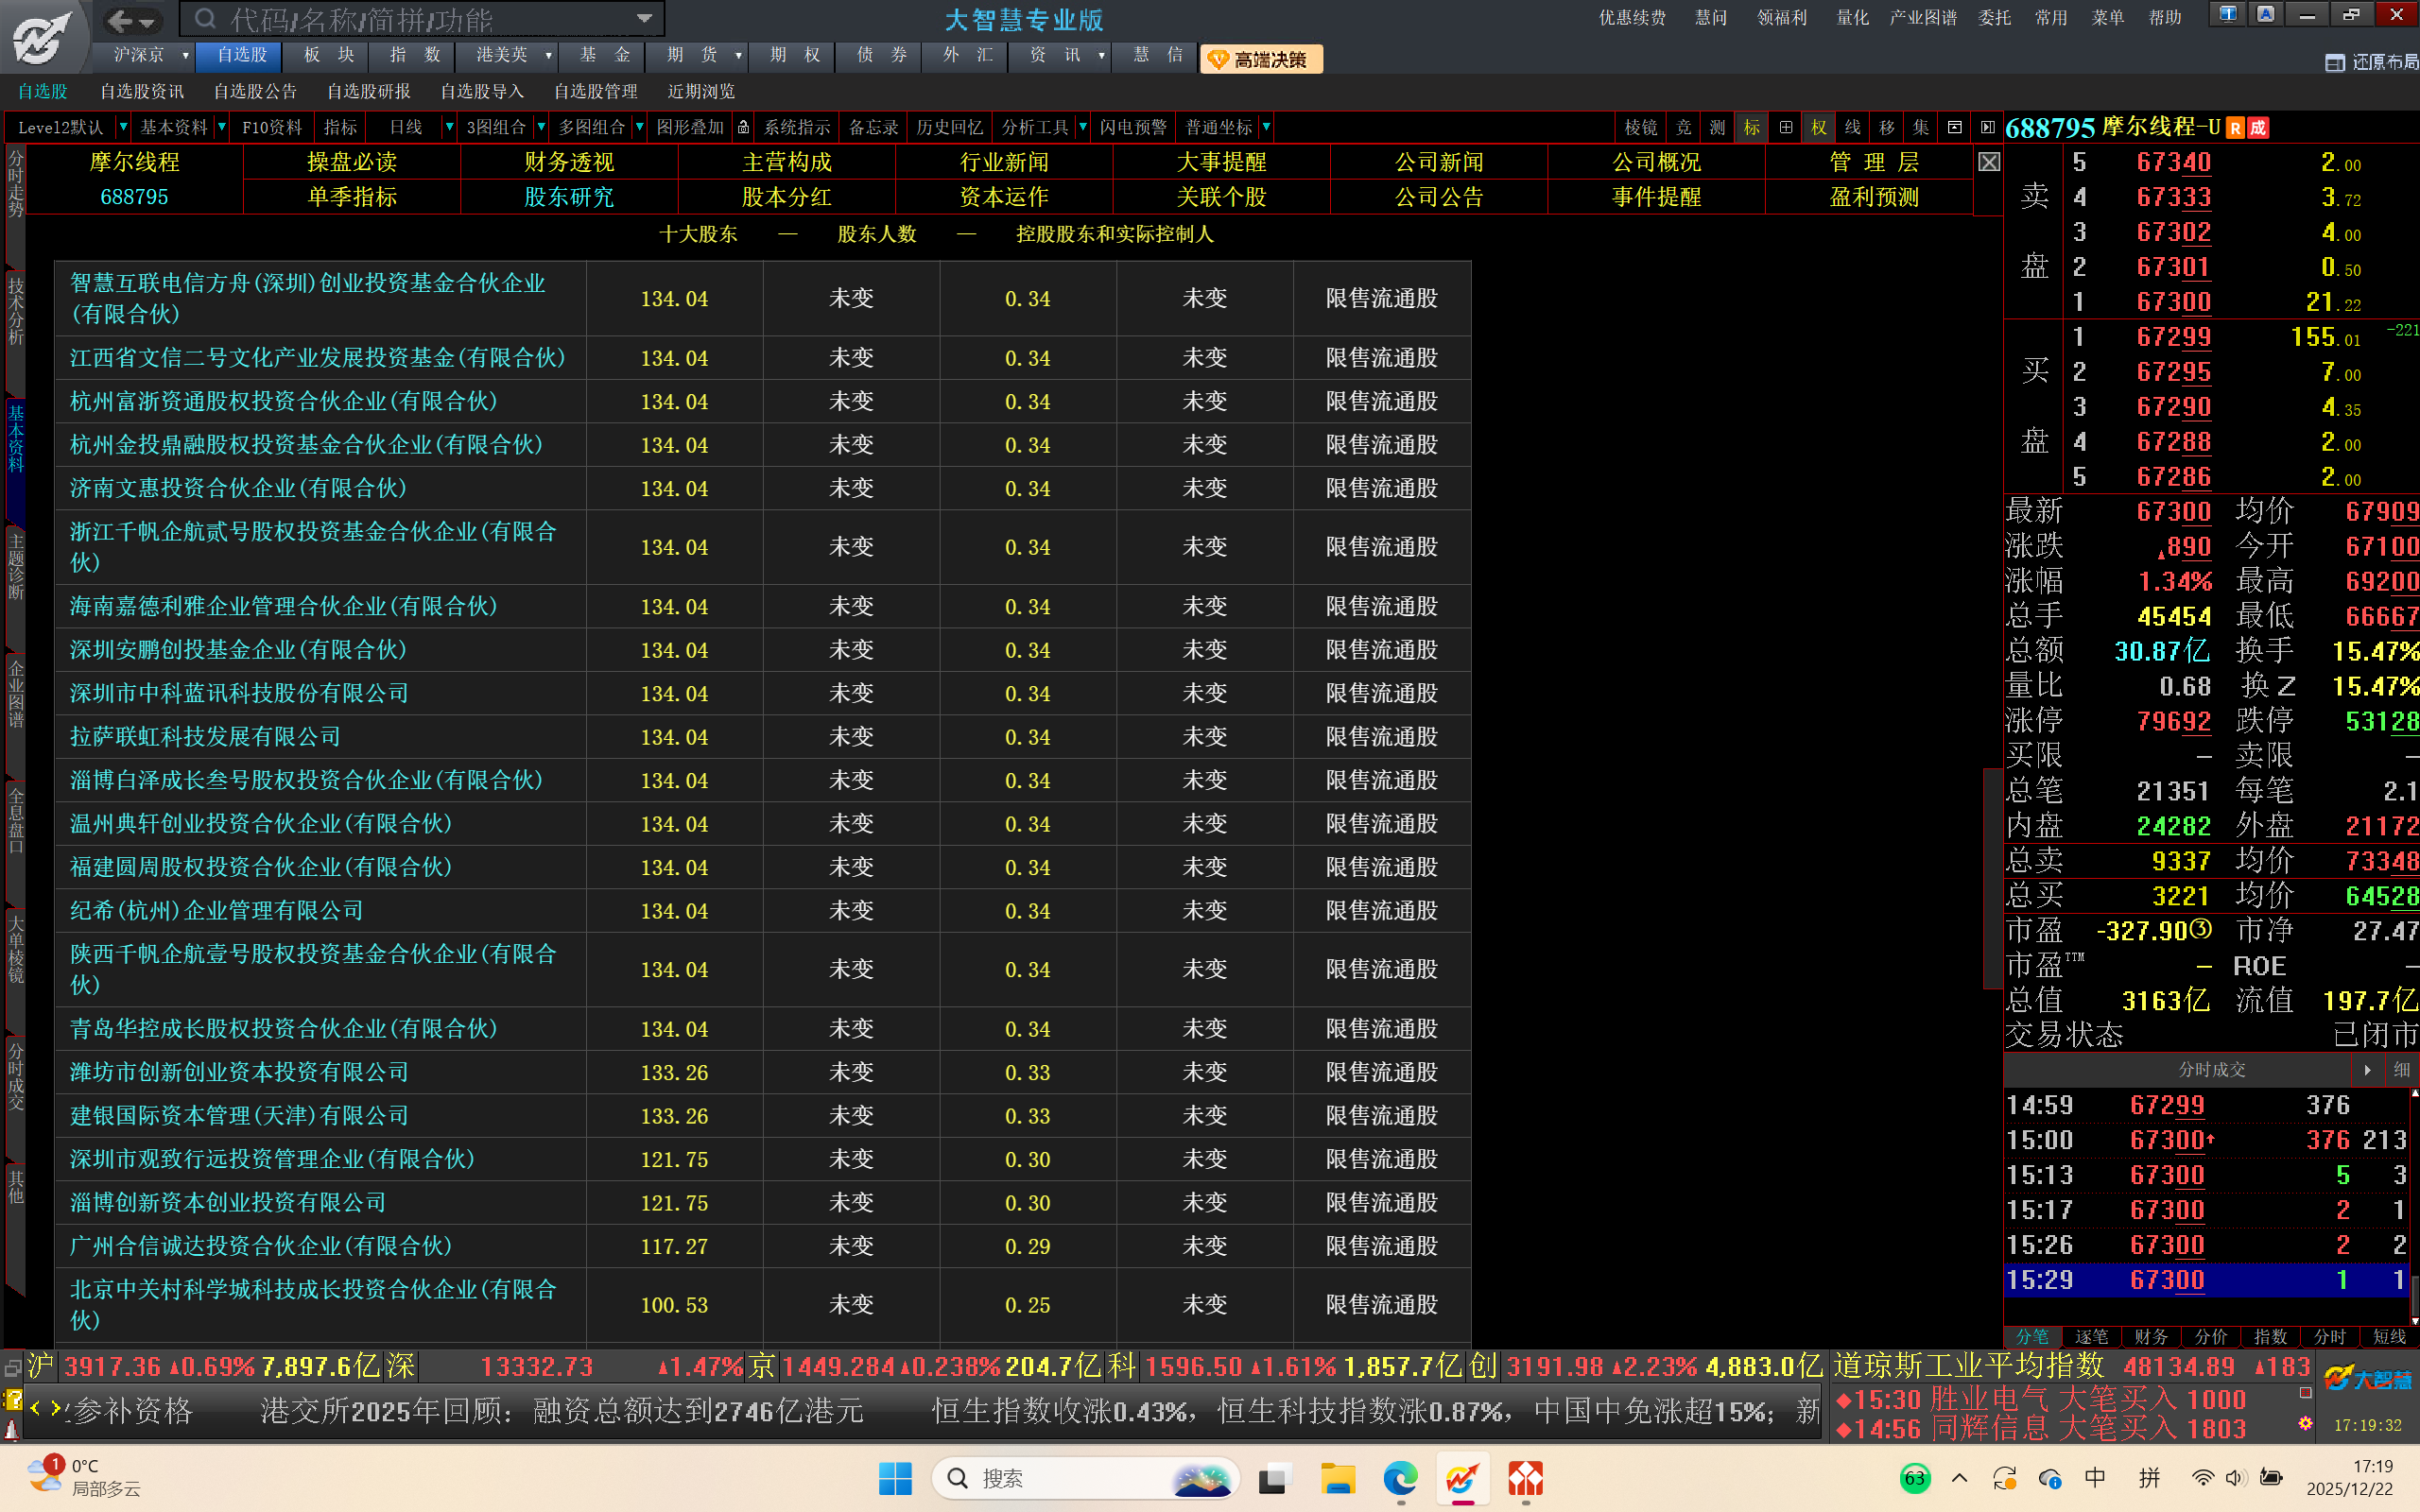Click the lock icon next to 图形叠加
2420x1512 pixels.
point(743,127)
